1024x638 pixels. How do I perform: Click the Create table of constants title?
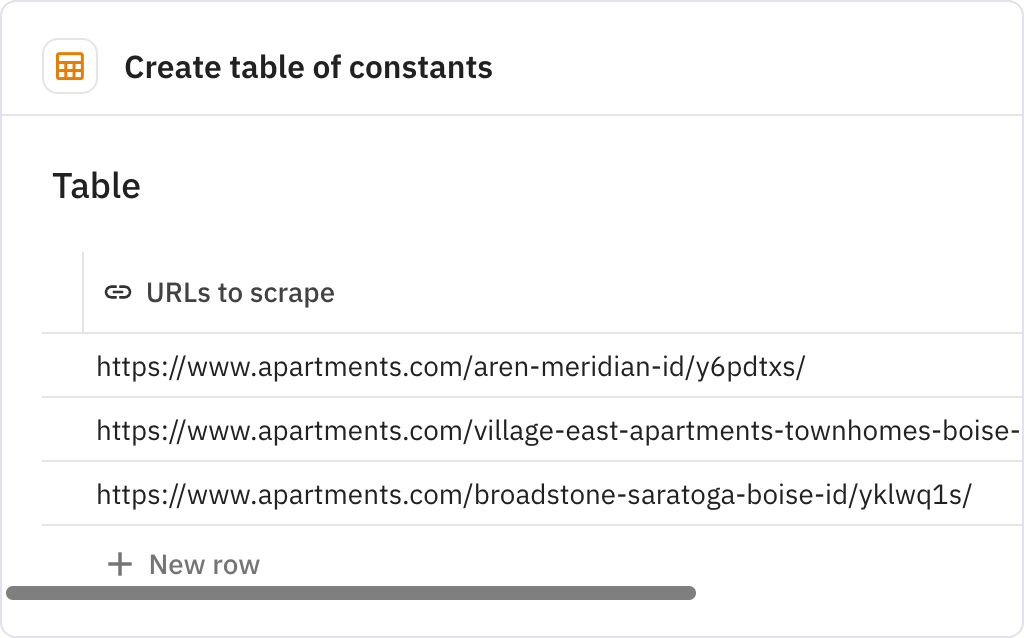tap(309, 67)
